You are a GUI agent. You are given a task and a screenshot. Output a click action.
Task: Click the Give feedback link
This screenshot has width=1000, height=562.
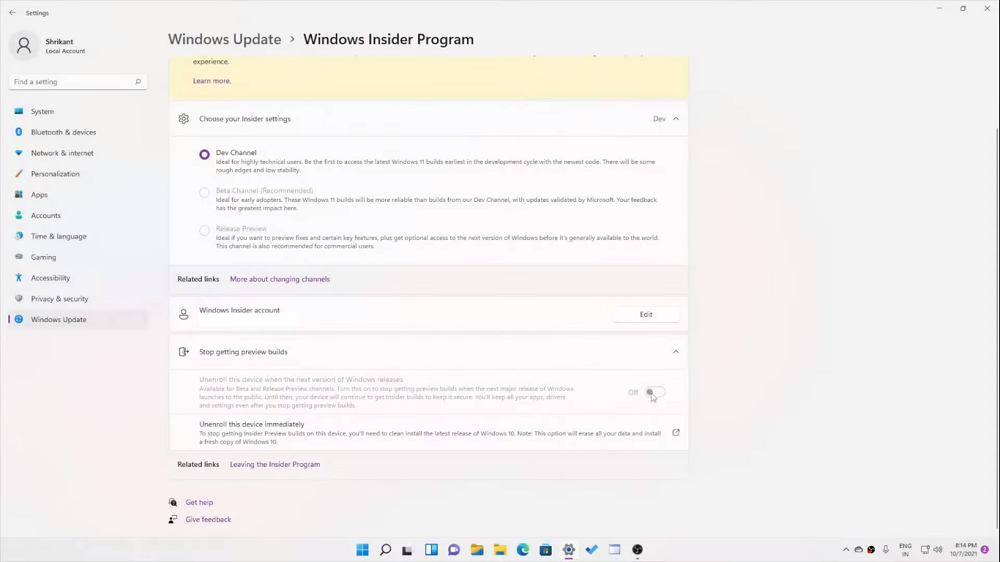(x=208, y=519)
